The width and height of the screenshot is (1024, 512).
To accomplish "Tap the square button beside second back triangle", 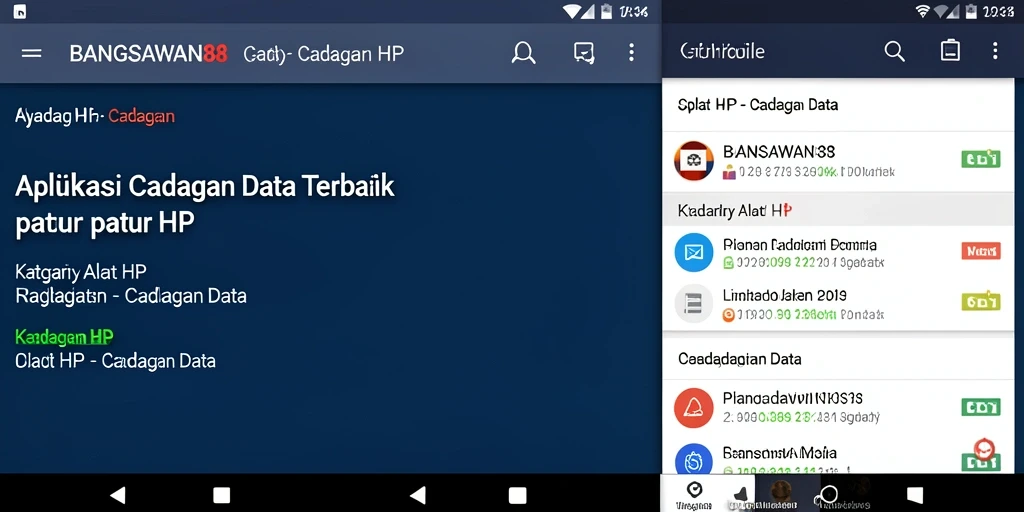I will coord(517,495).
